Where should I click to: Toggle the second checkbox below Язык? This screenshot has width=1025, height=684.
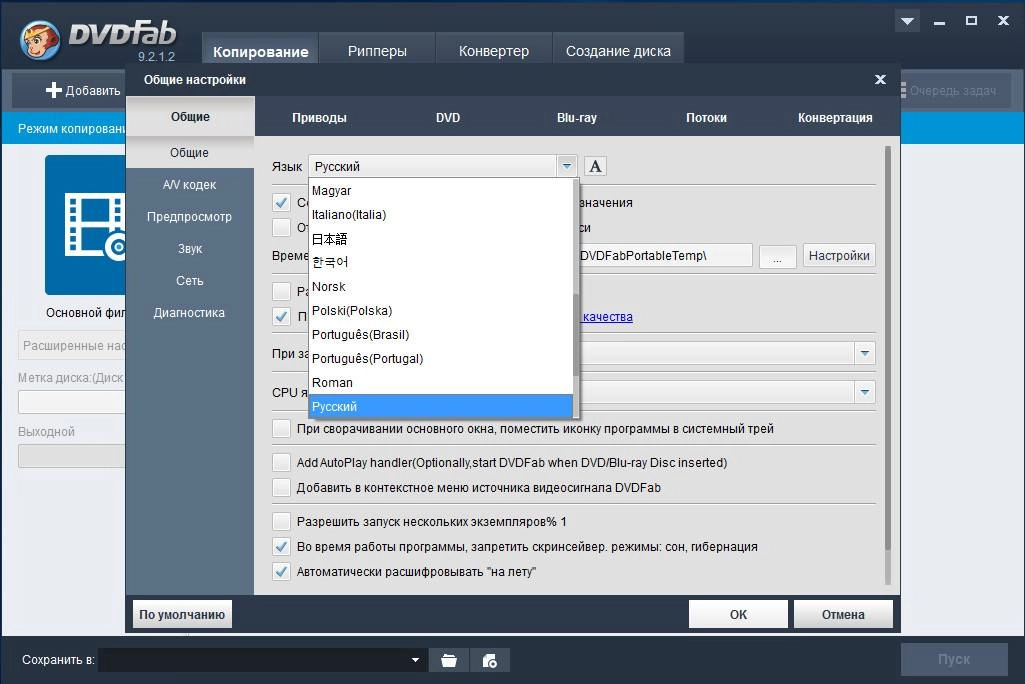point(281,228)
